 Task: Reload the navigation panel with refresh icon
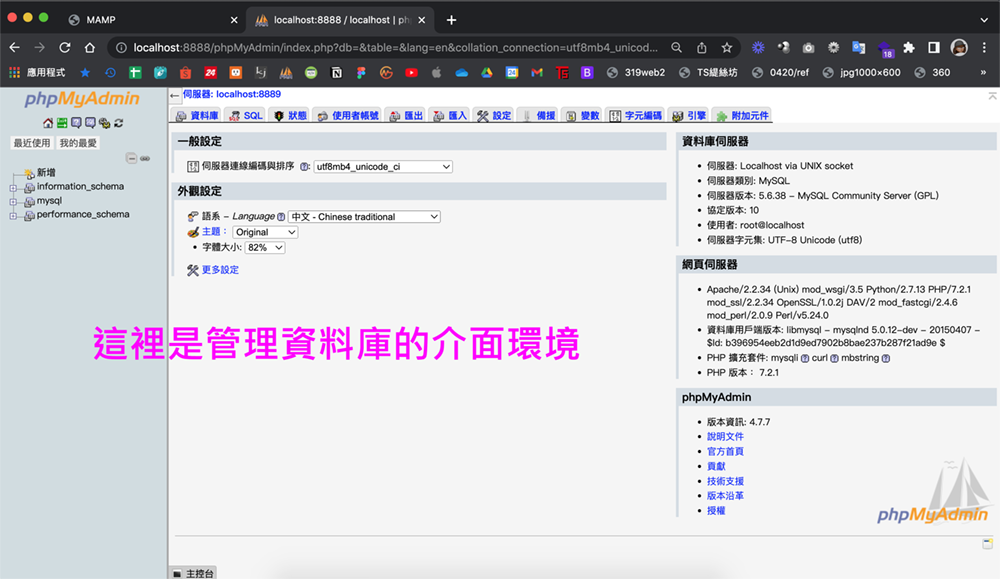pos(118,123)
